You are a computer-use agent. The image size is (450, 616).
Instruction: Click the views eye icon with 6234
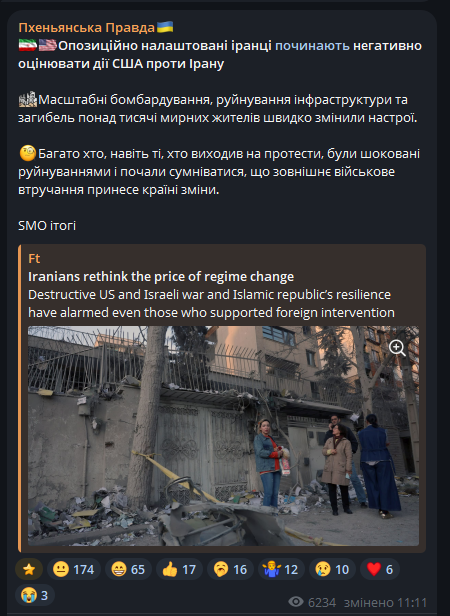(x=296, y=601)
